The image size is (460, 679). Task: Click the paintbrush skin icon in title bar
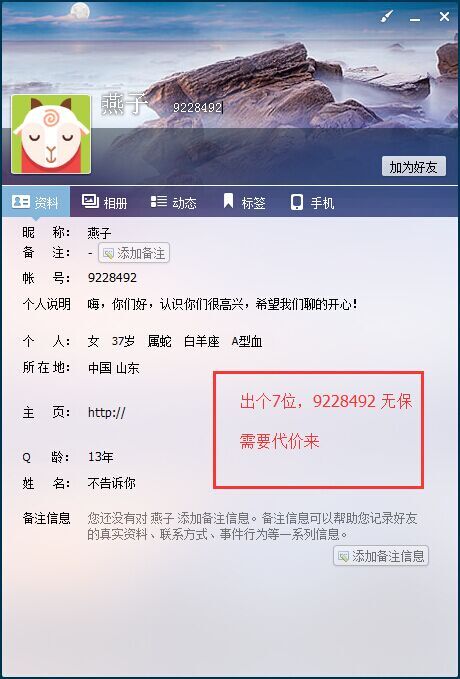coord(386,17)
